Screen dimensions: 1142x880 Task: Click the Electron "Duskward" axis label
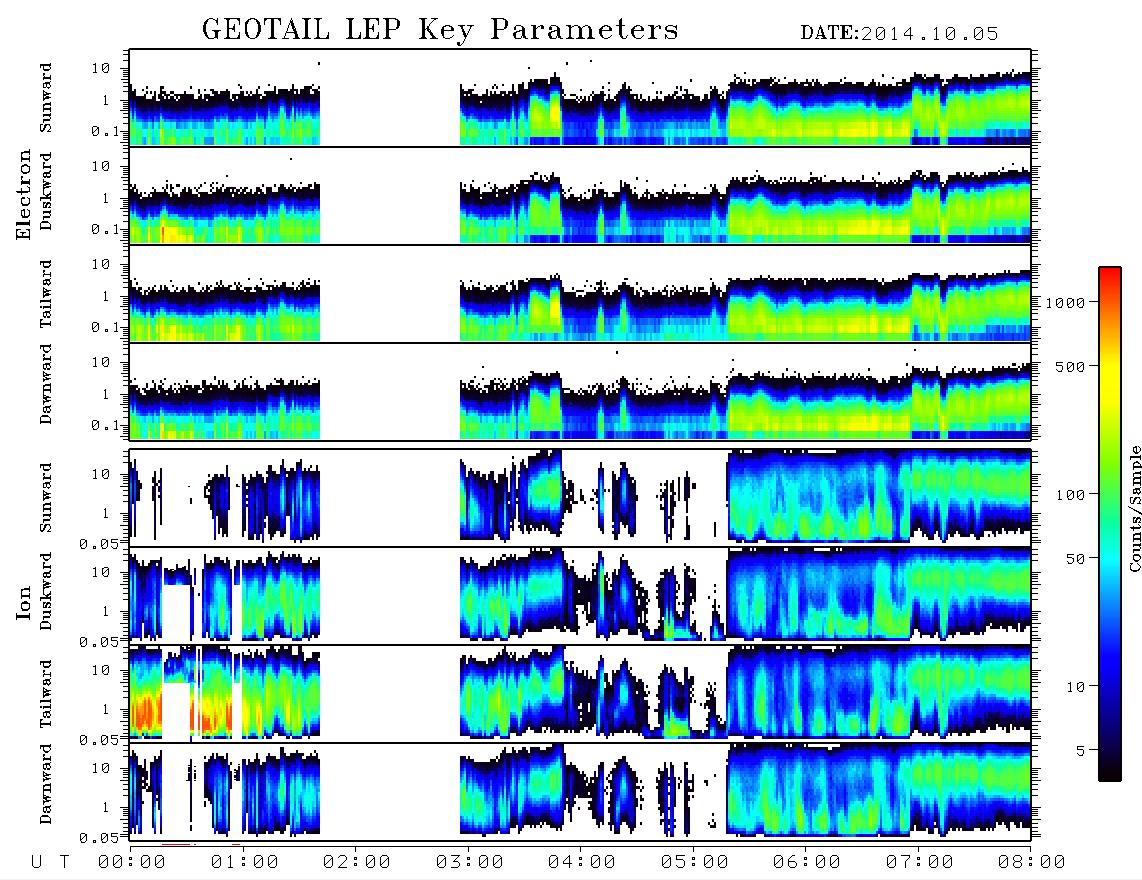tap(45, 191)
